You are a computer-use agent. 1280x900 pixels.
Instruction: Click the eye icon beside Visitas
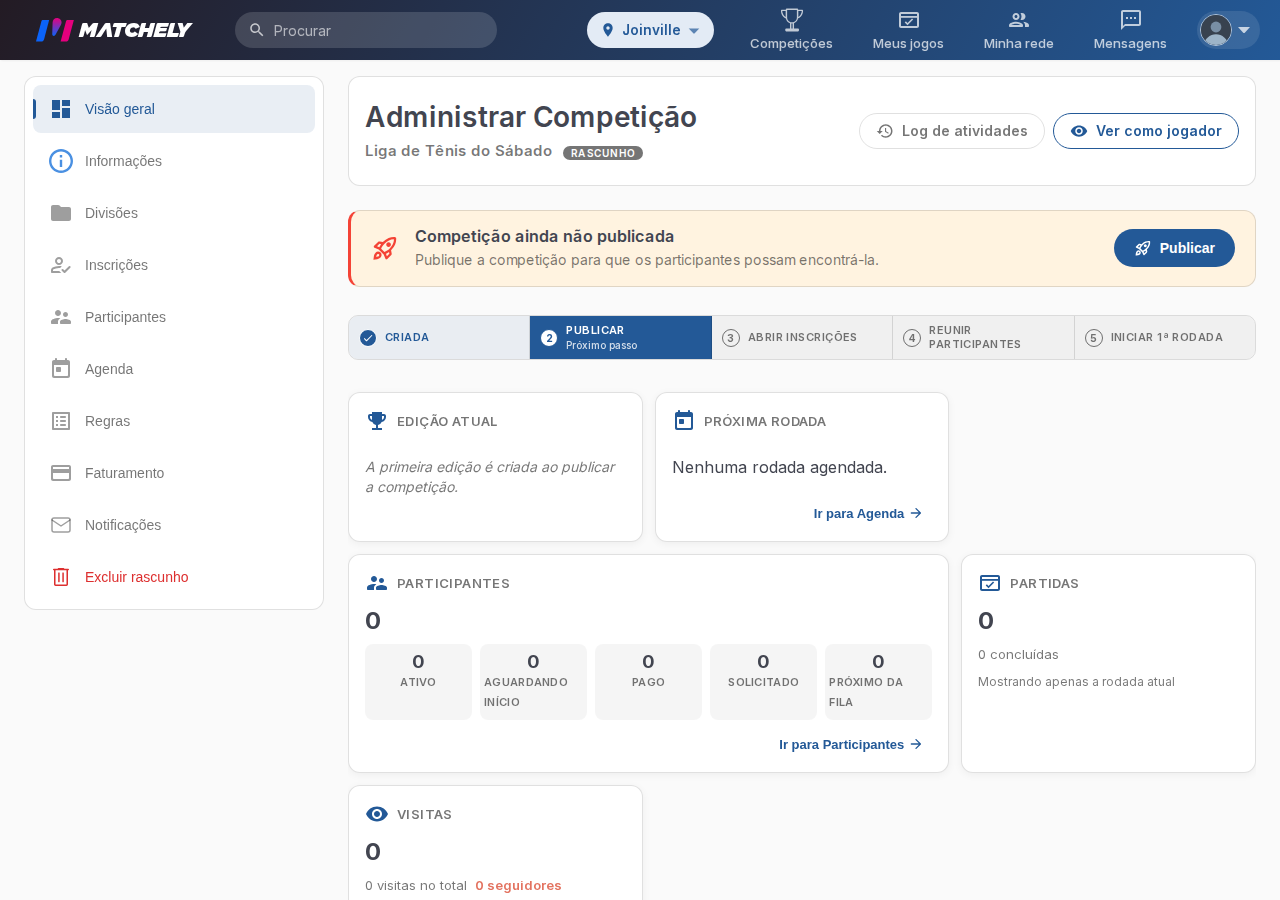point(377,814)
